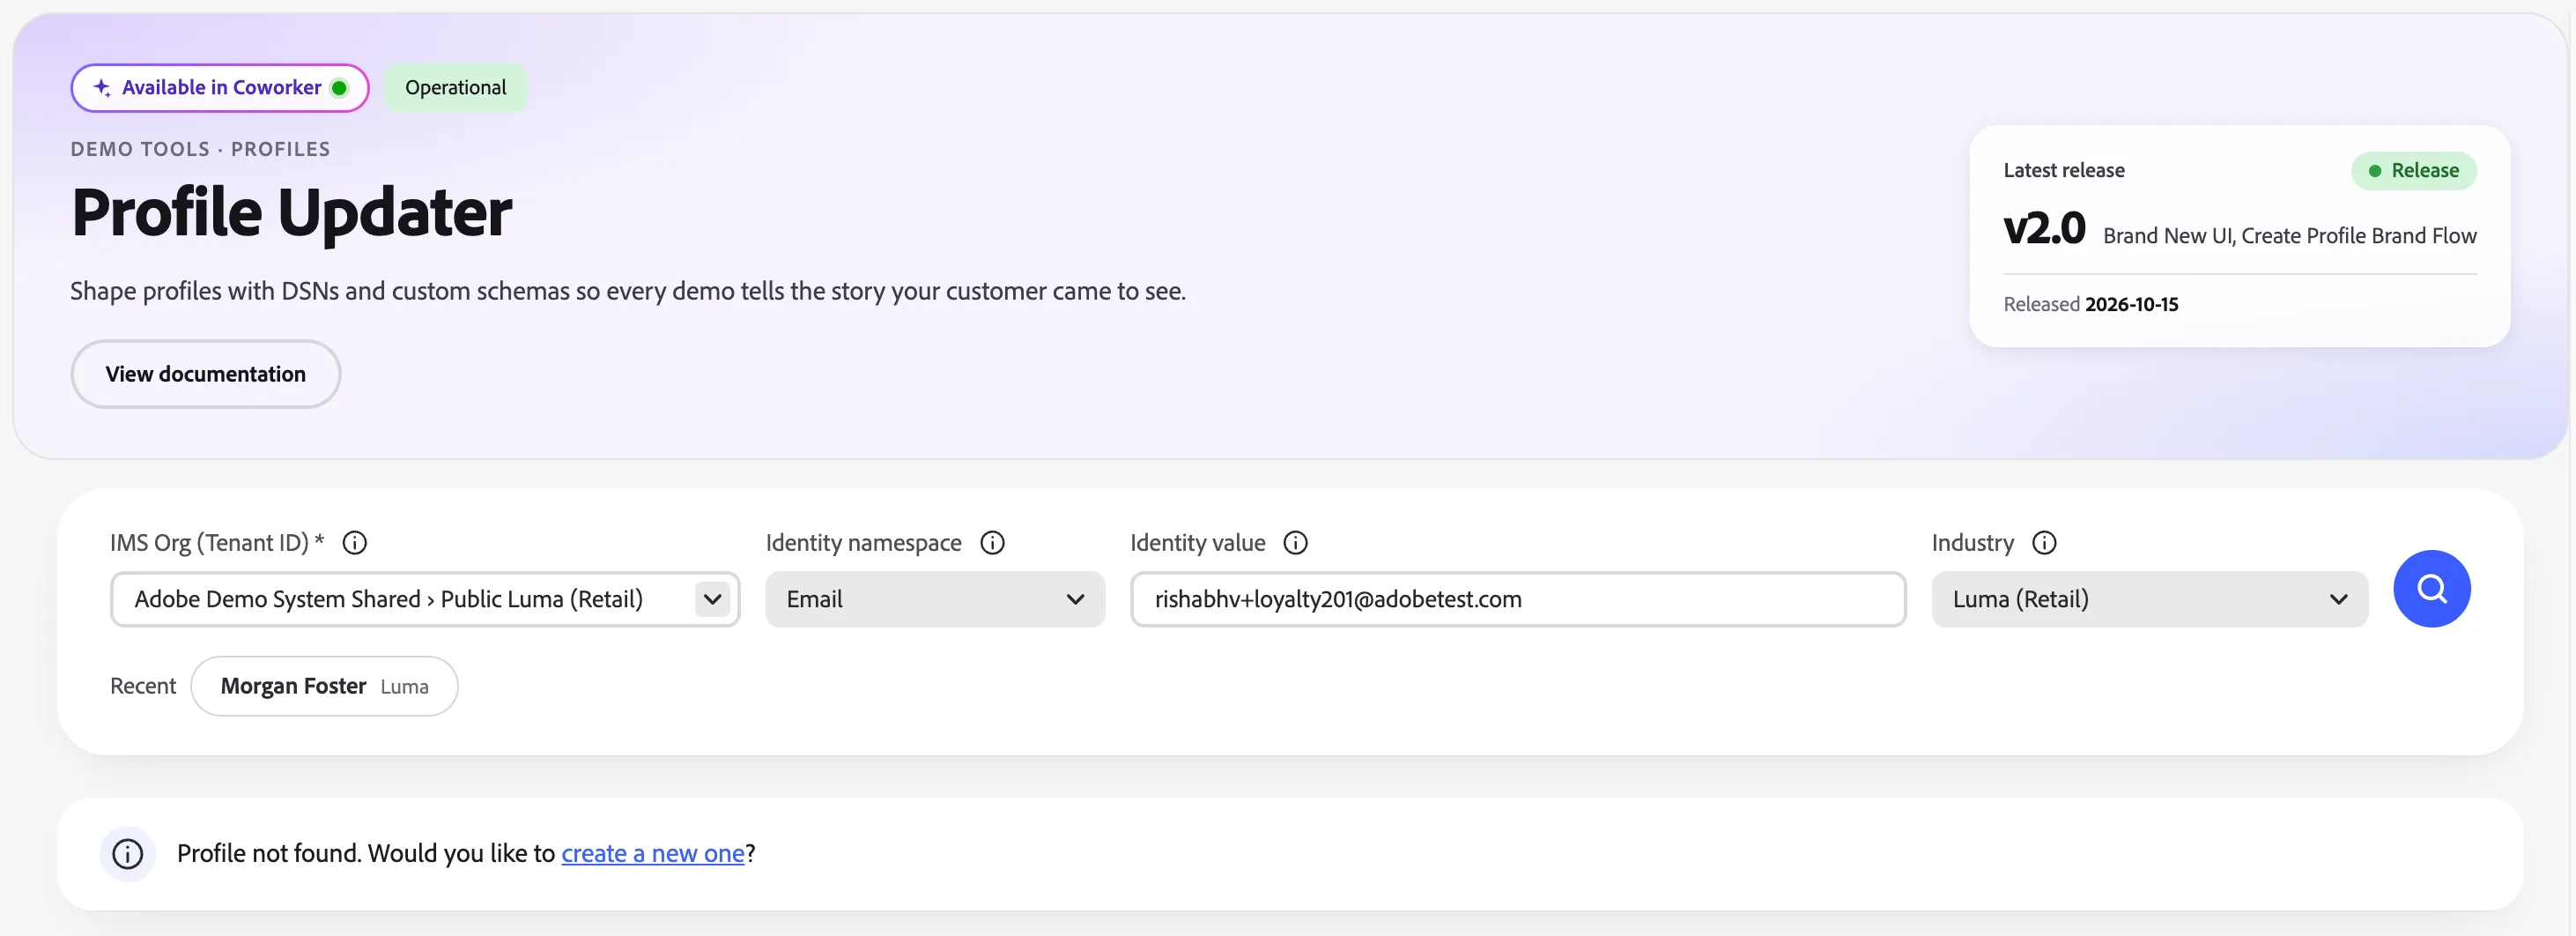Expand IMS Org dropdown chevron
The image size is (2576, 936).
click(x=712, y=600)
